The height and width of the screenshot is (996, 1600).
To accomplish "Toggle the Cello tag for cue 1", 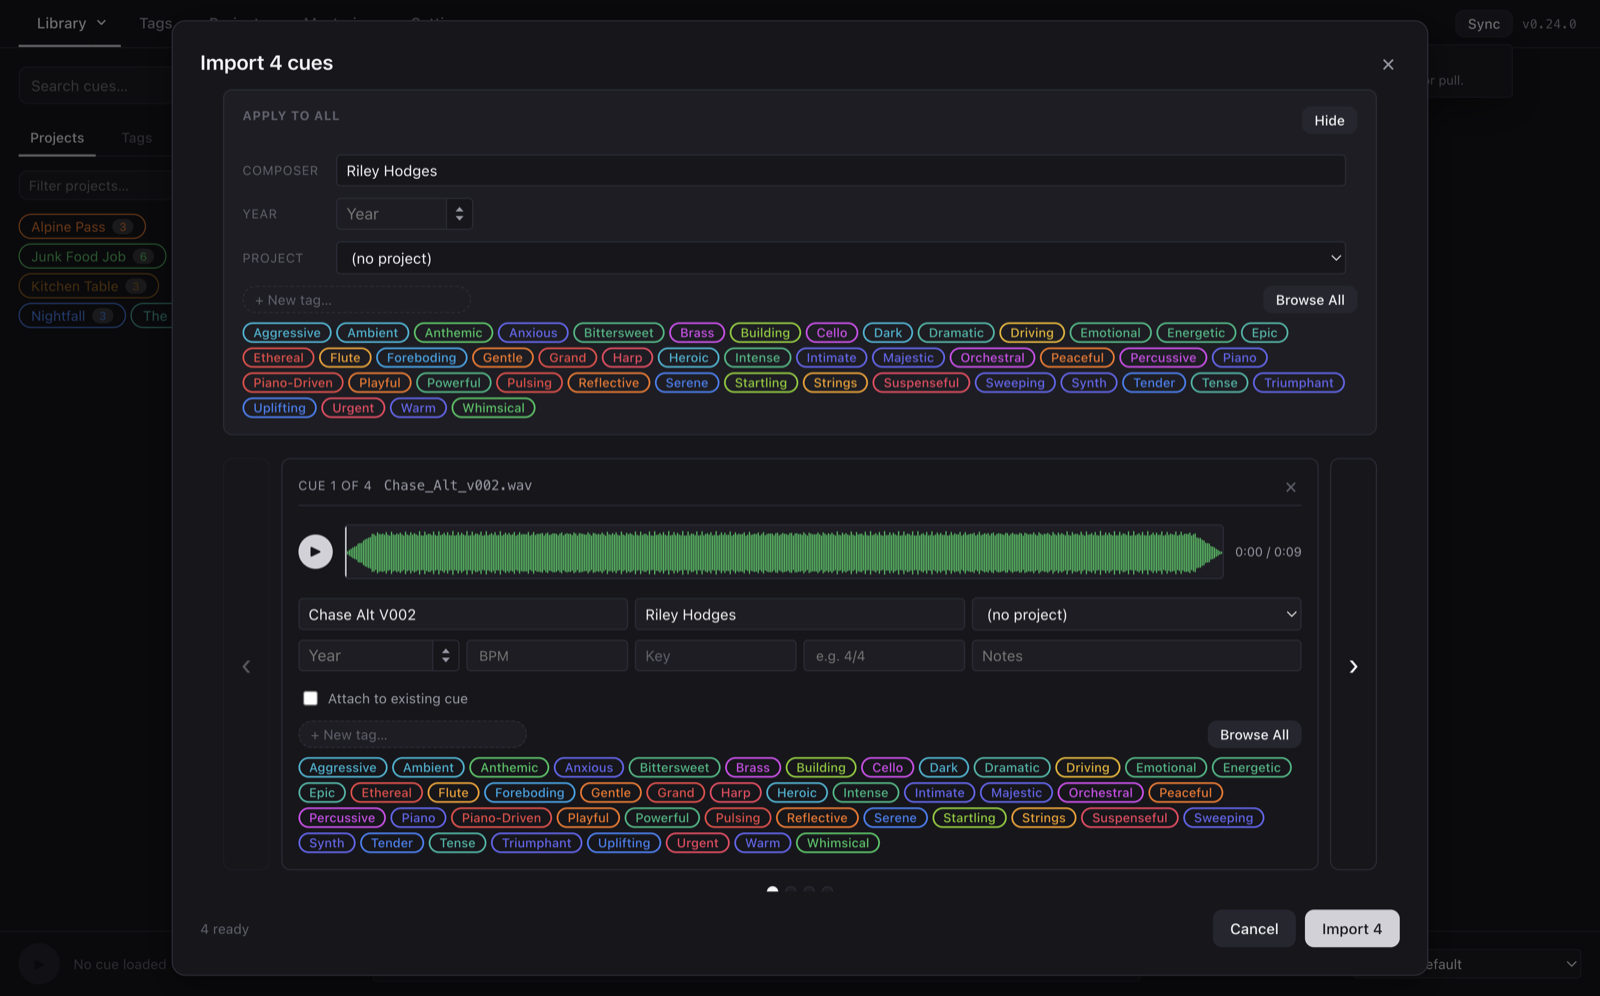I will pyautogui.click(x=887, y=768).
